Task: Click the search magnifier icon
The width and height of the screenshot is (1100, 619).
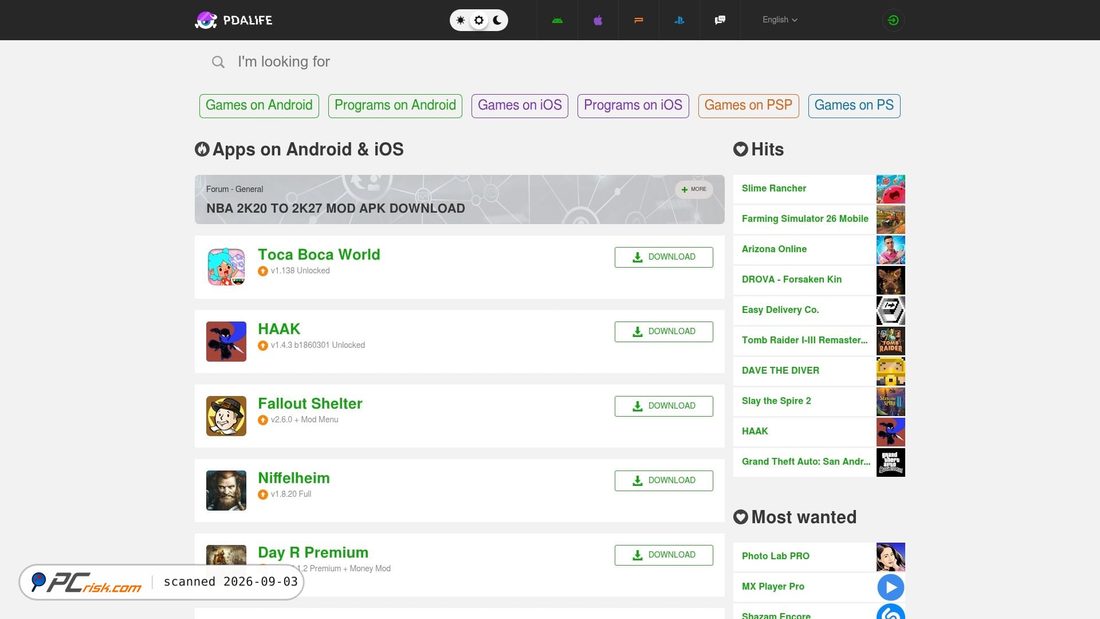Action: click(x=218, y=62)
